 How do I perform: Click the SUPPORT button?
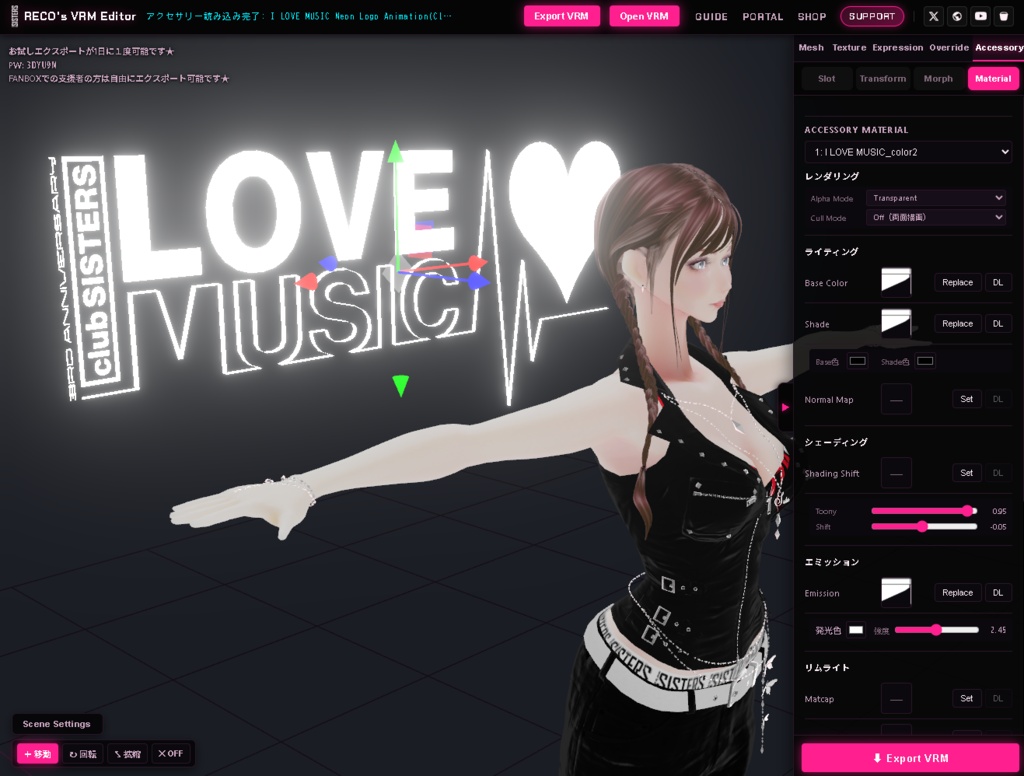coord(872,16)
